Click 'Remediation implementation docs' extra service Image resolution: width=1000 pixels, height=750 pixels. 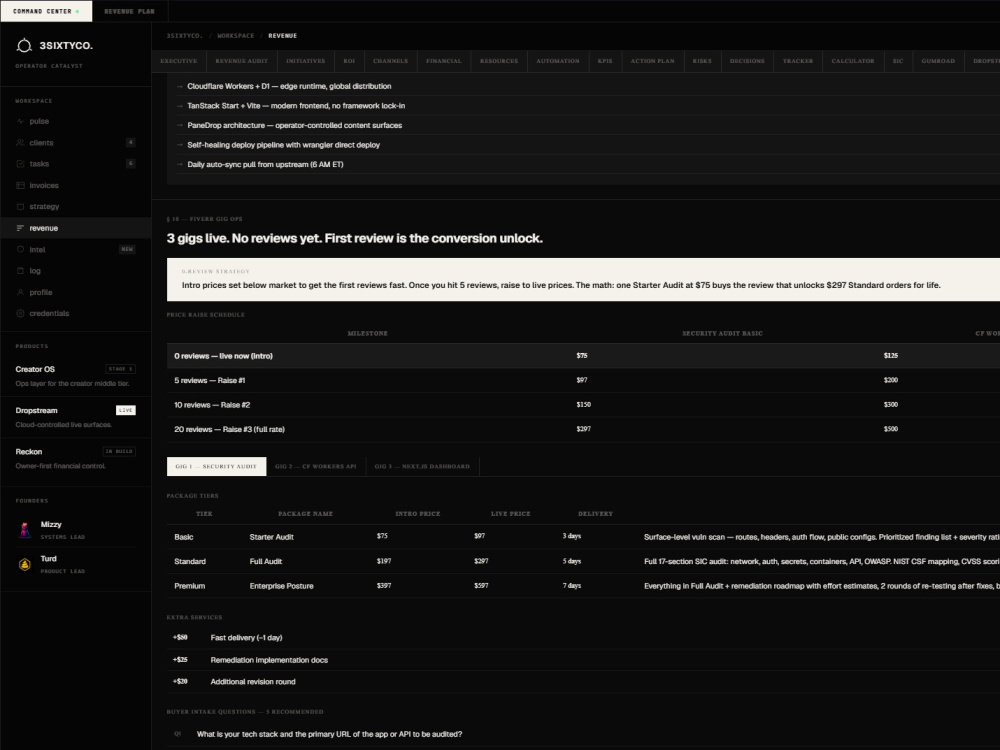[x=269, y=660]
